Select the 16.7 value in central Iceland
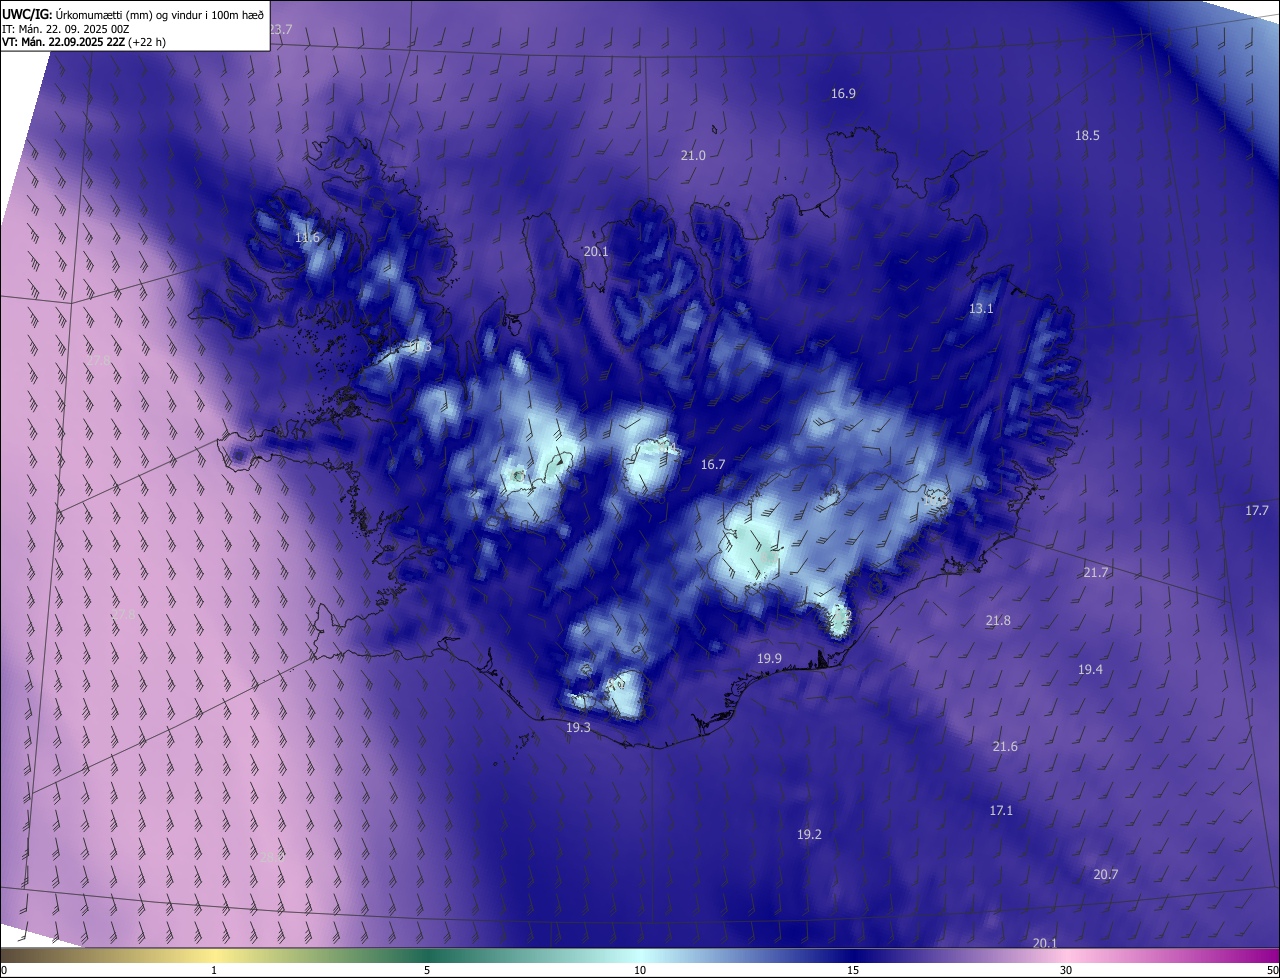The height and width of the screenshot is (978, 1280). 713,464
